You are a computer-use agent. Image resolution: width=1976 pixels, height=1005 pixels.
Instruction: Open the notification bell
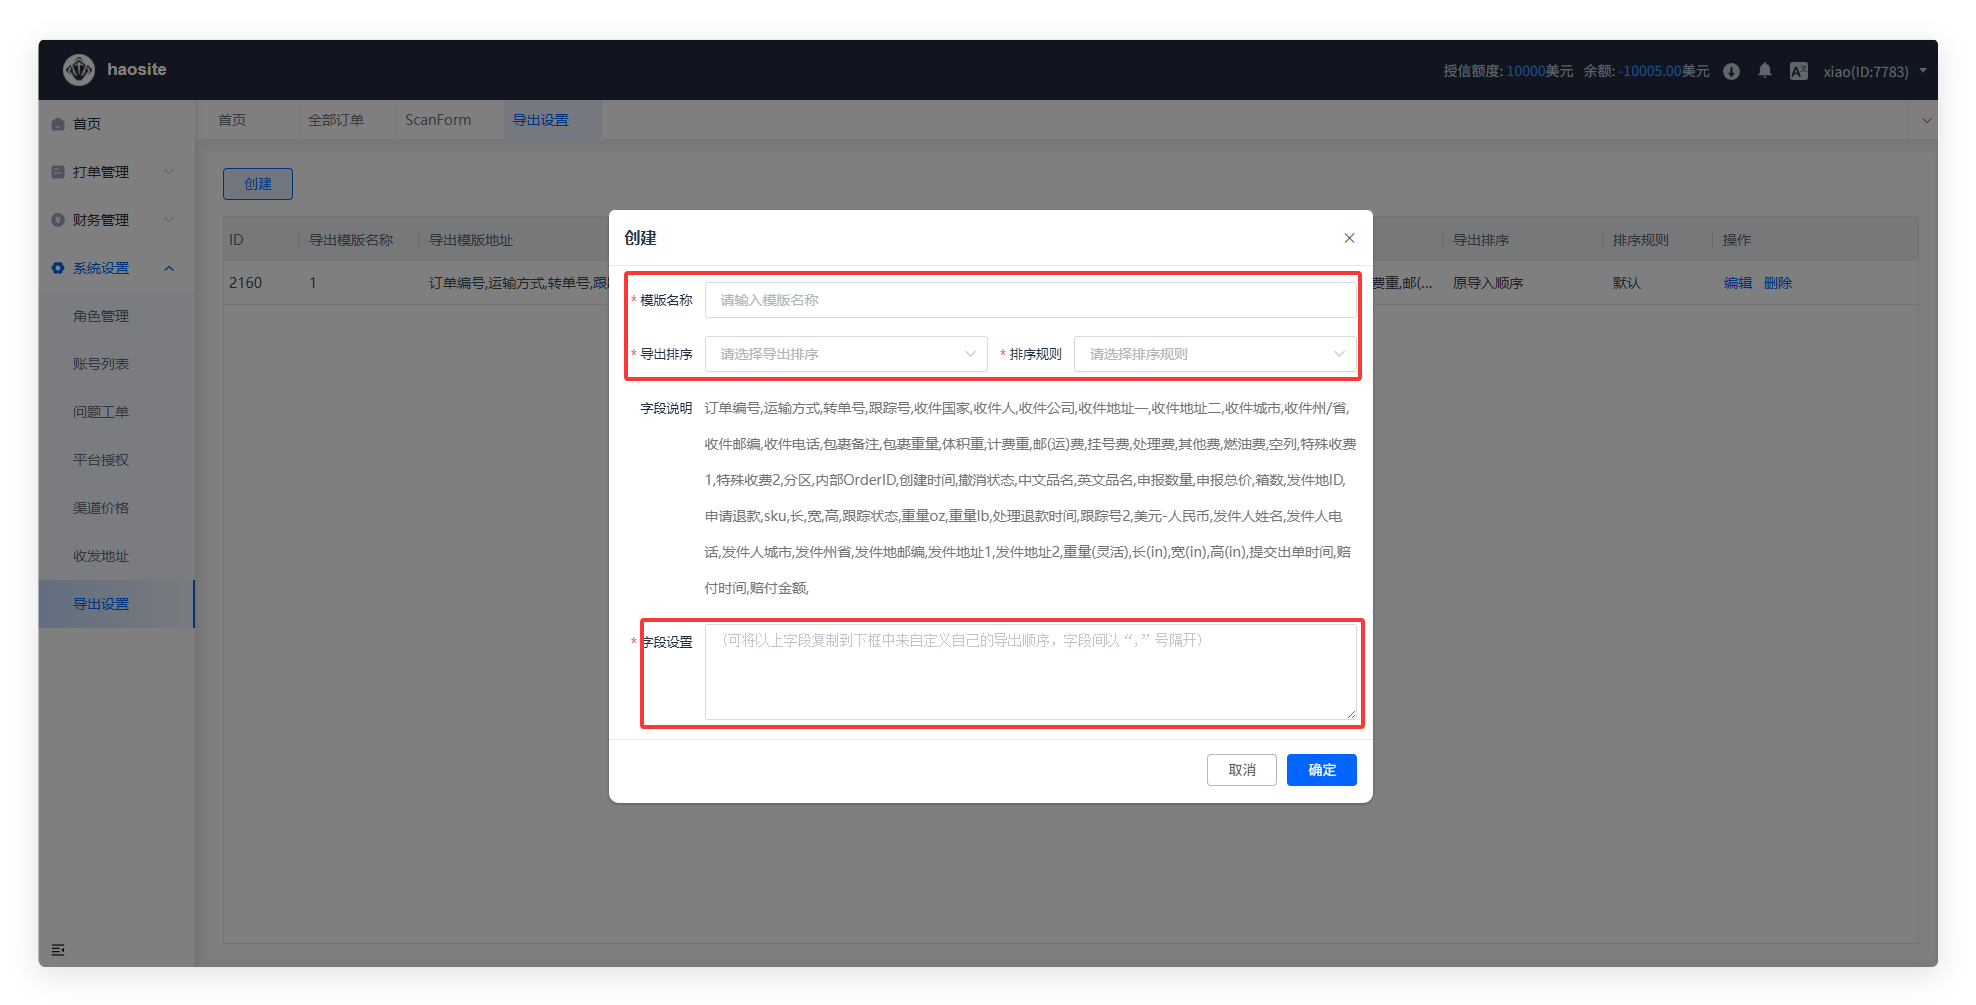click(1764, 71)
